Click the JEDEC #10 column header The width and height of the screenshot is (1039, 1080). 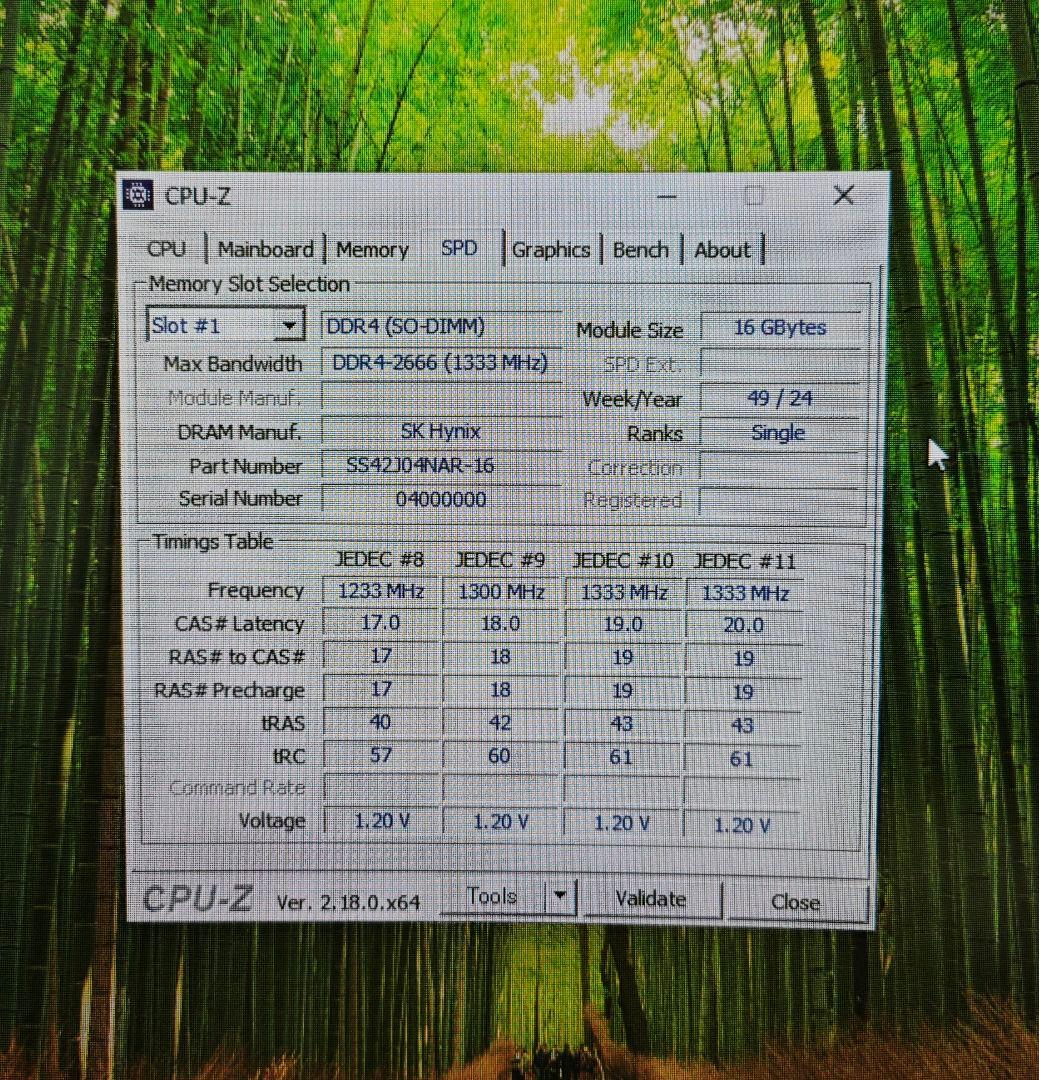(623, 561)
